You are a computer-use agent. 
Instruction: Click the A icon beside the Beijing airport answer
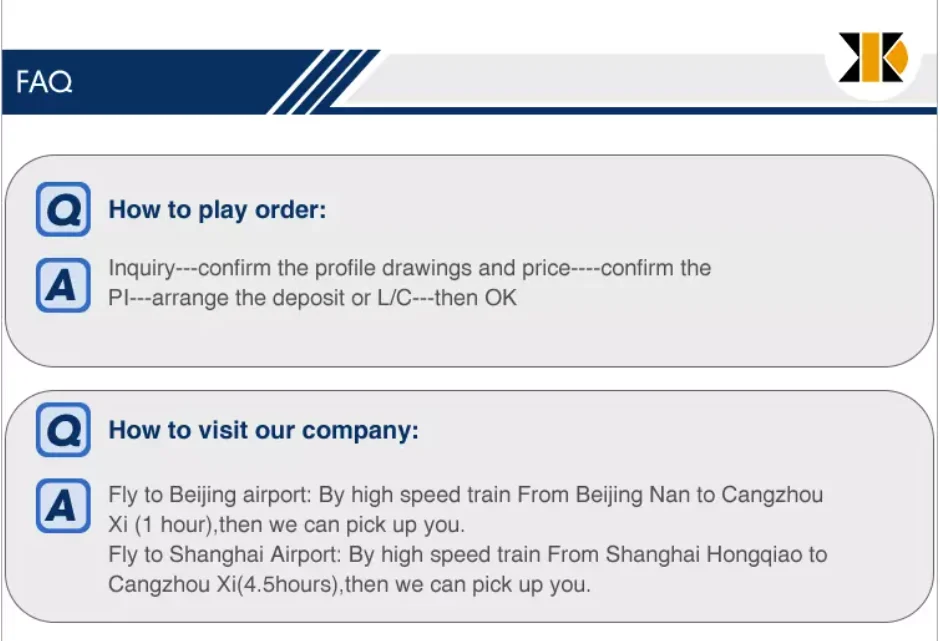coord(63,506)
